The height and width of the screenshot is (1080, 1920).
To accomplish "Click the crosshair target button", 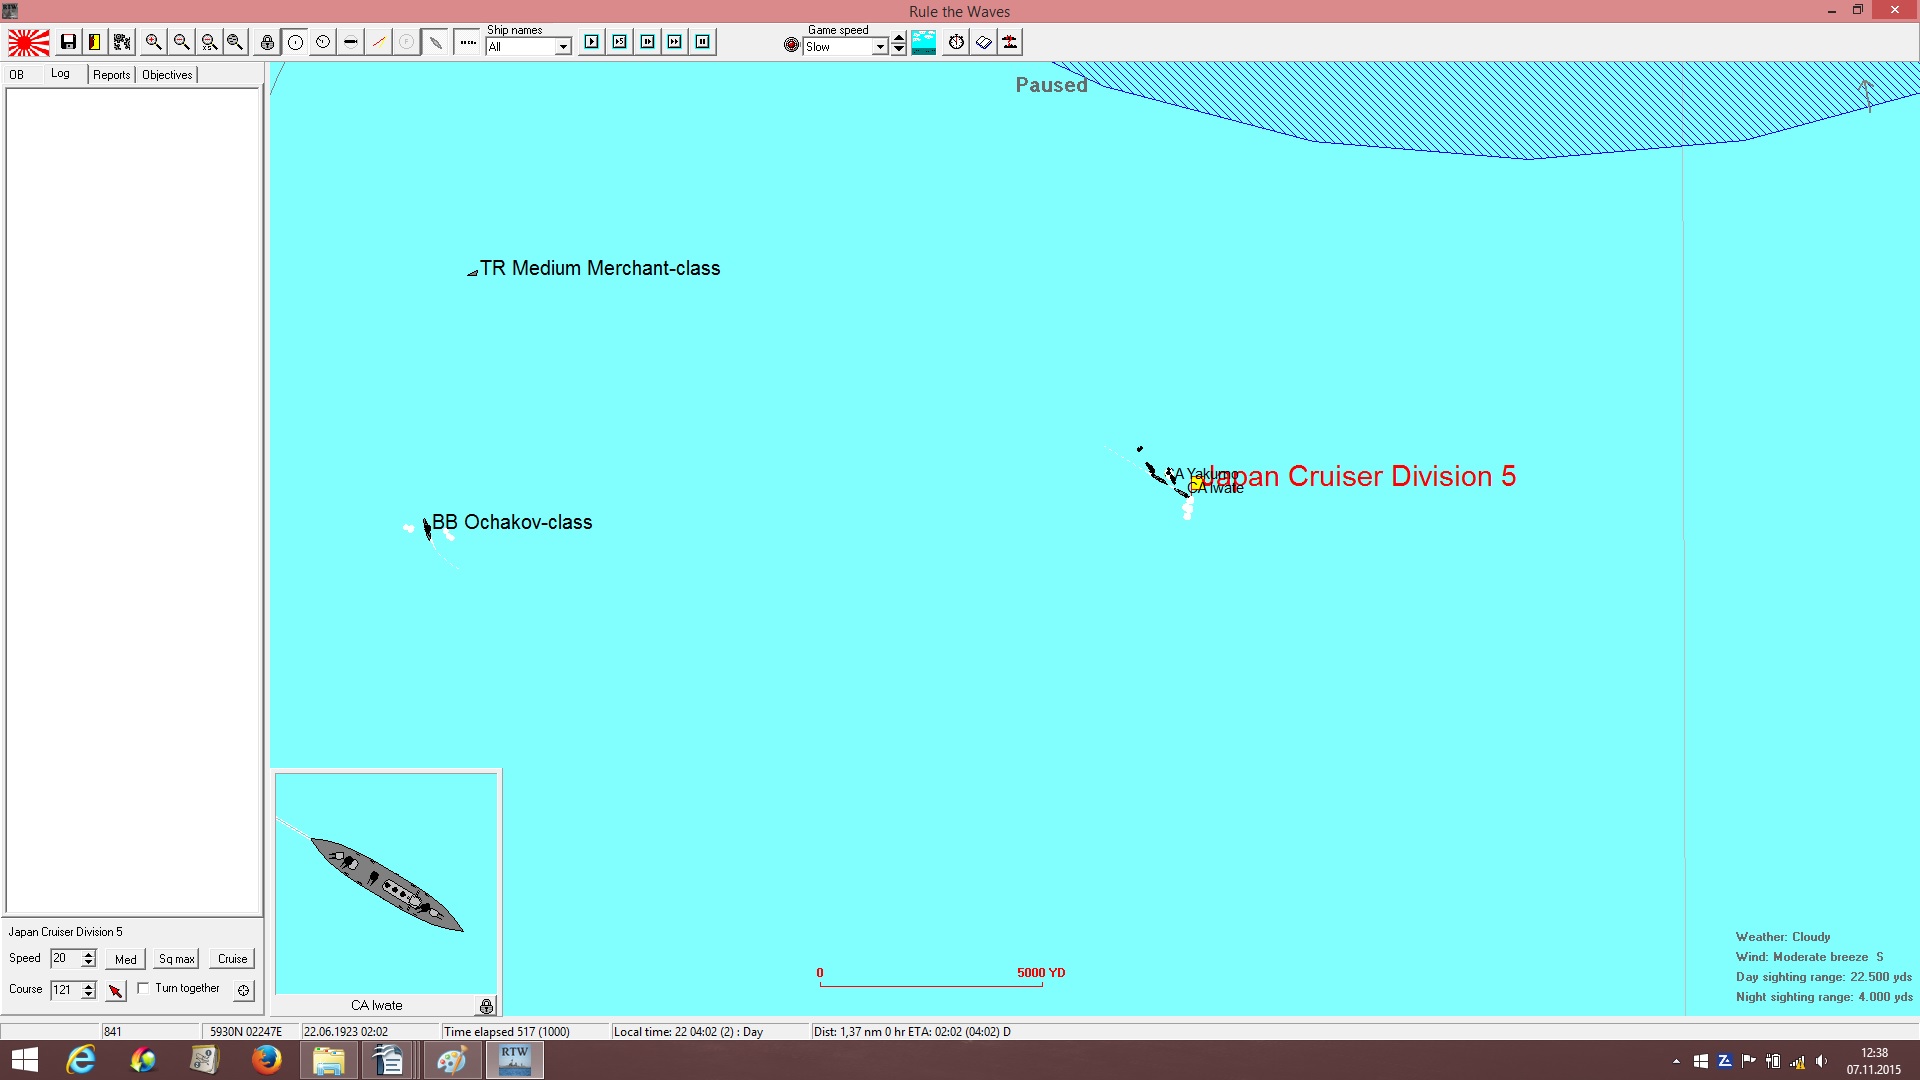I will click(x=244, y=990).
